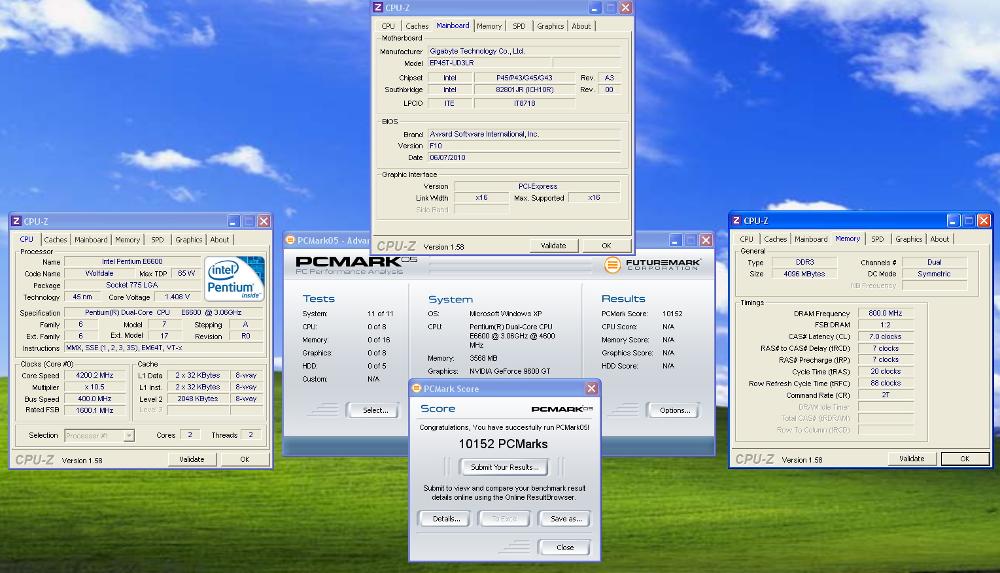This screenshot has height=573, width=1000.
Task: Click the Multiplier x 10.5 field
Action: [x=94, y=387]
